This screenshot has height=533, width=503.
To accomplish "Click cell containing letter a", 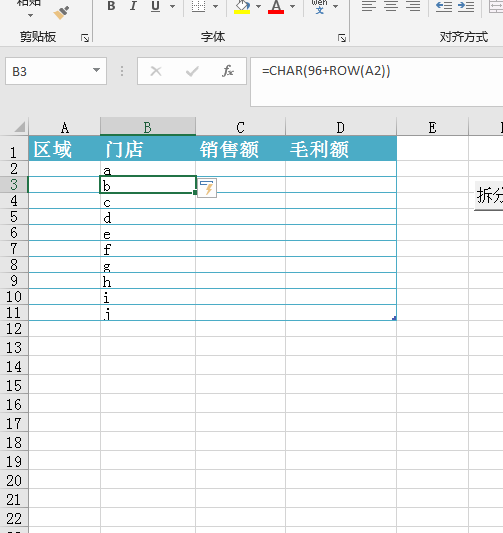I will click(x=148, y=169).
